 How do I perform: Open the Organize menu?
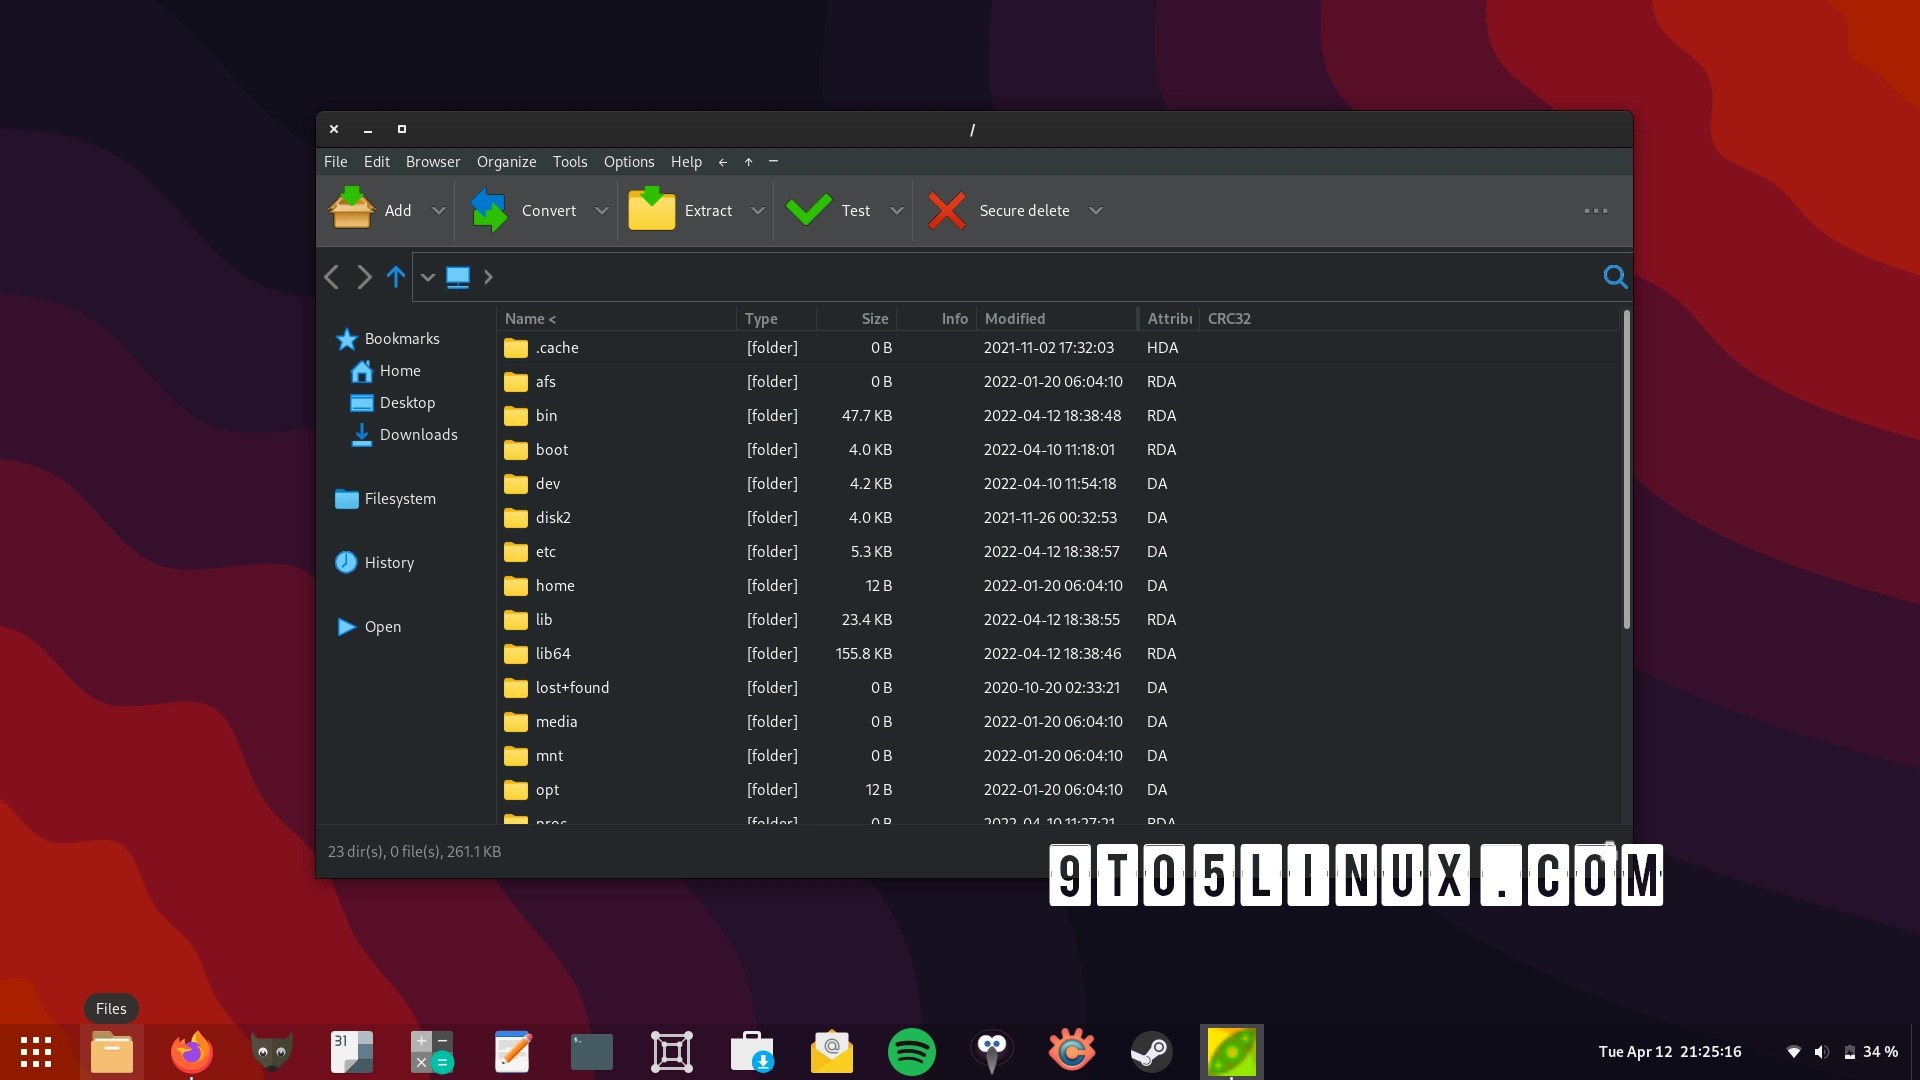[506, 161]
